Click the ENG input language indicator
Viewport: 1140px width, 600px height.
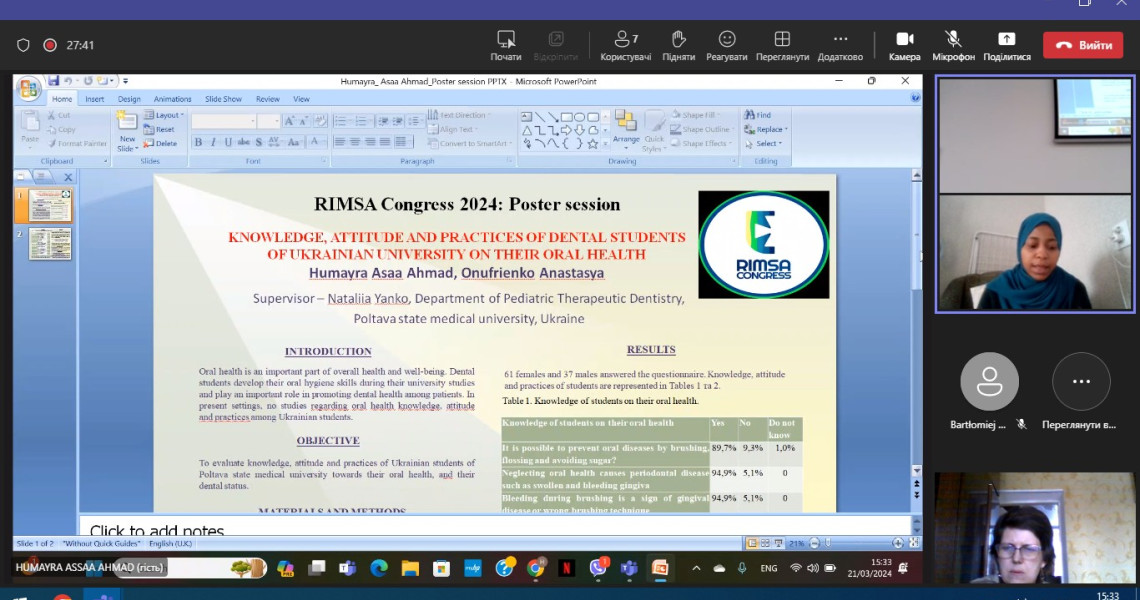click(768, 568)
